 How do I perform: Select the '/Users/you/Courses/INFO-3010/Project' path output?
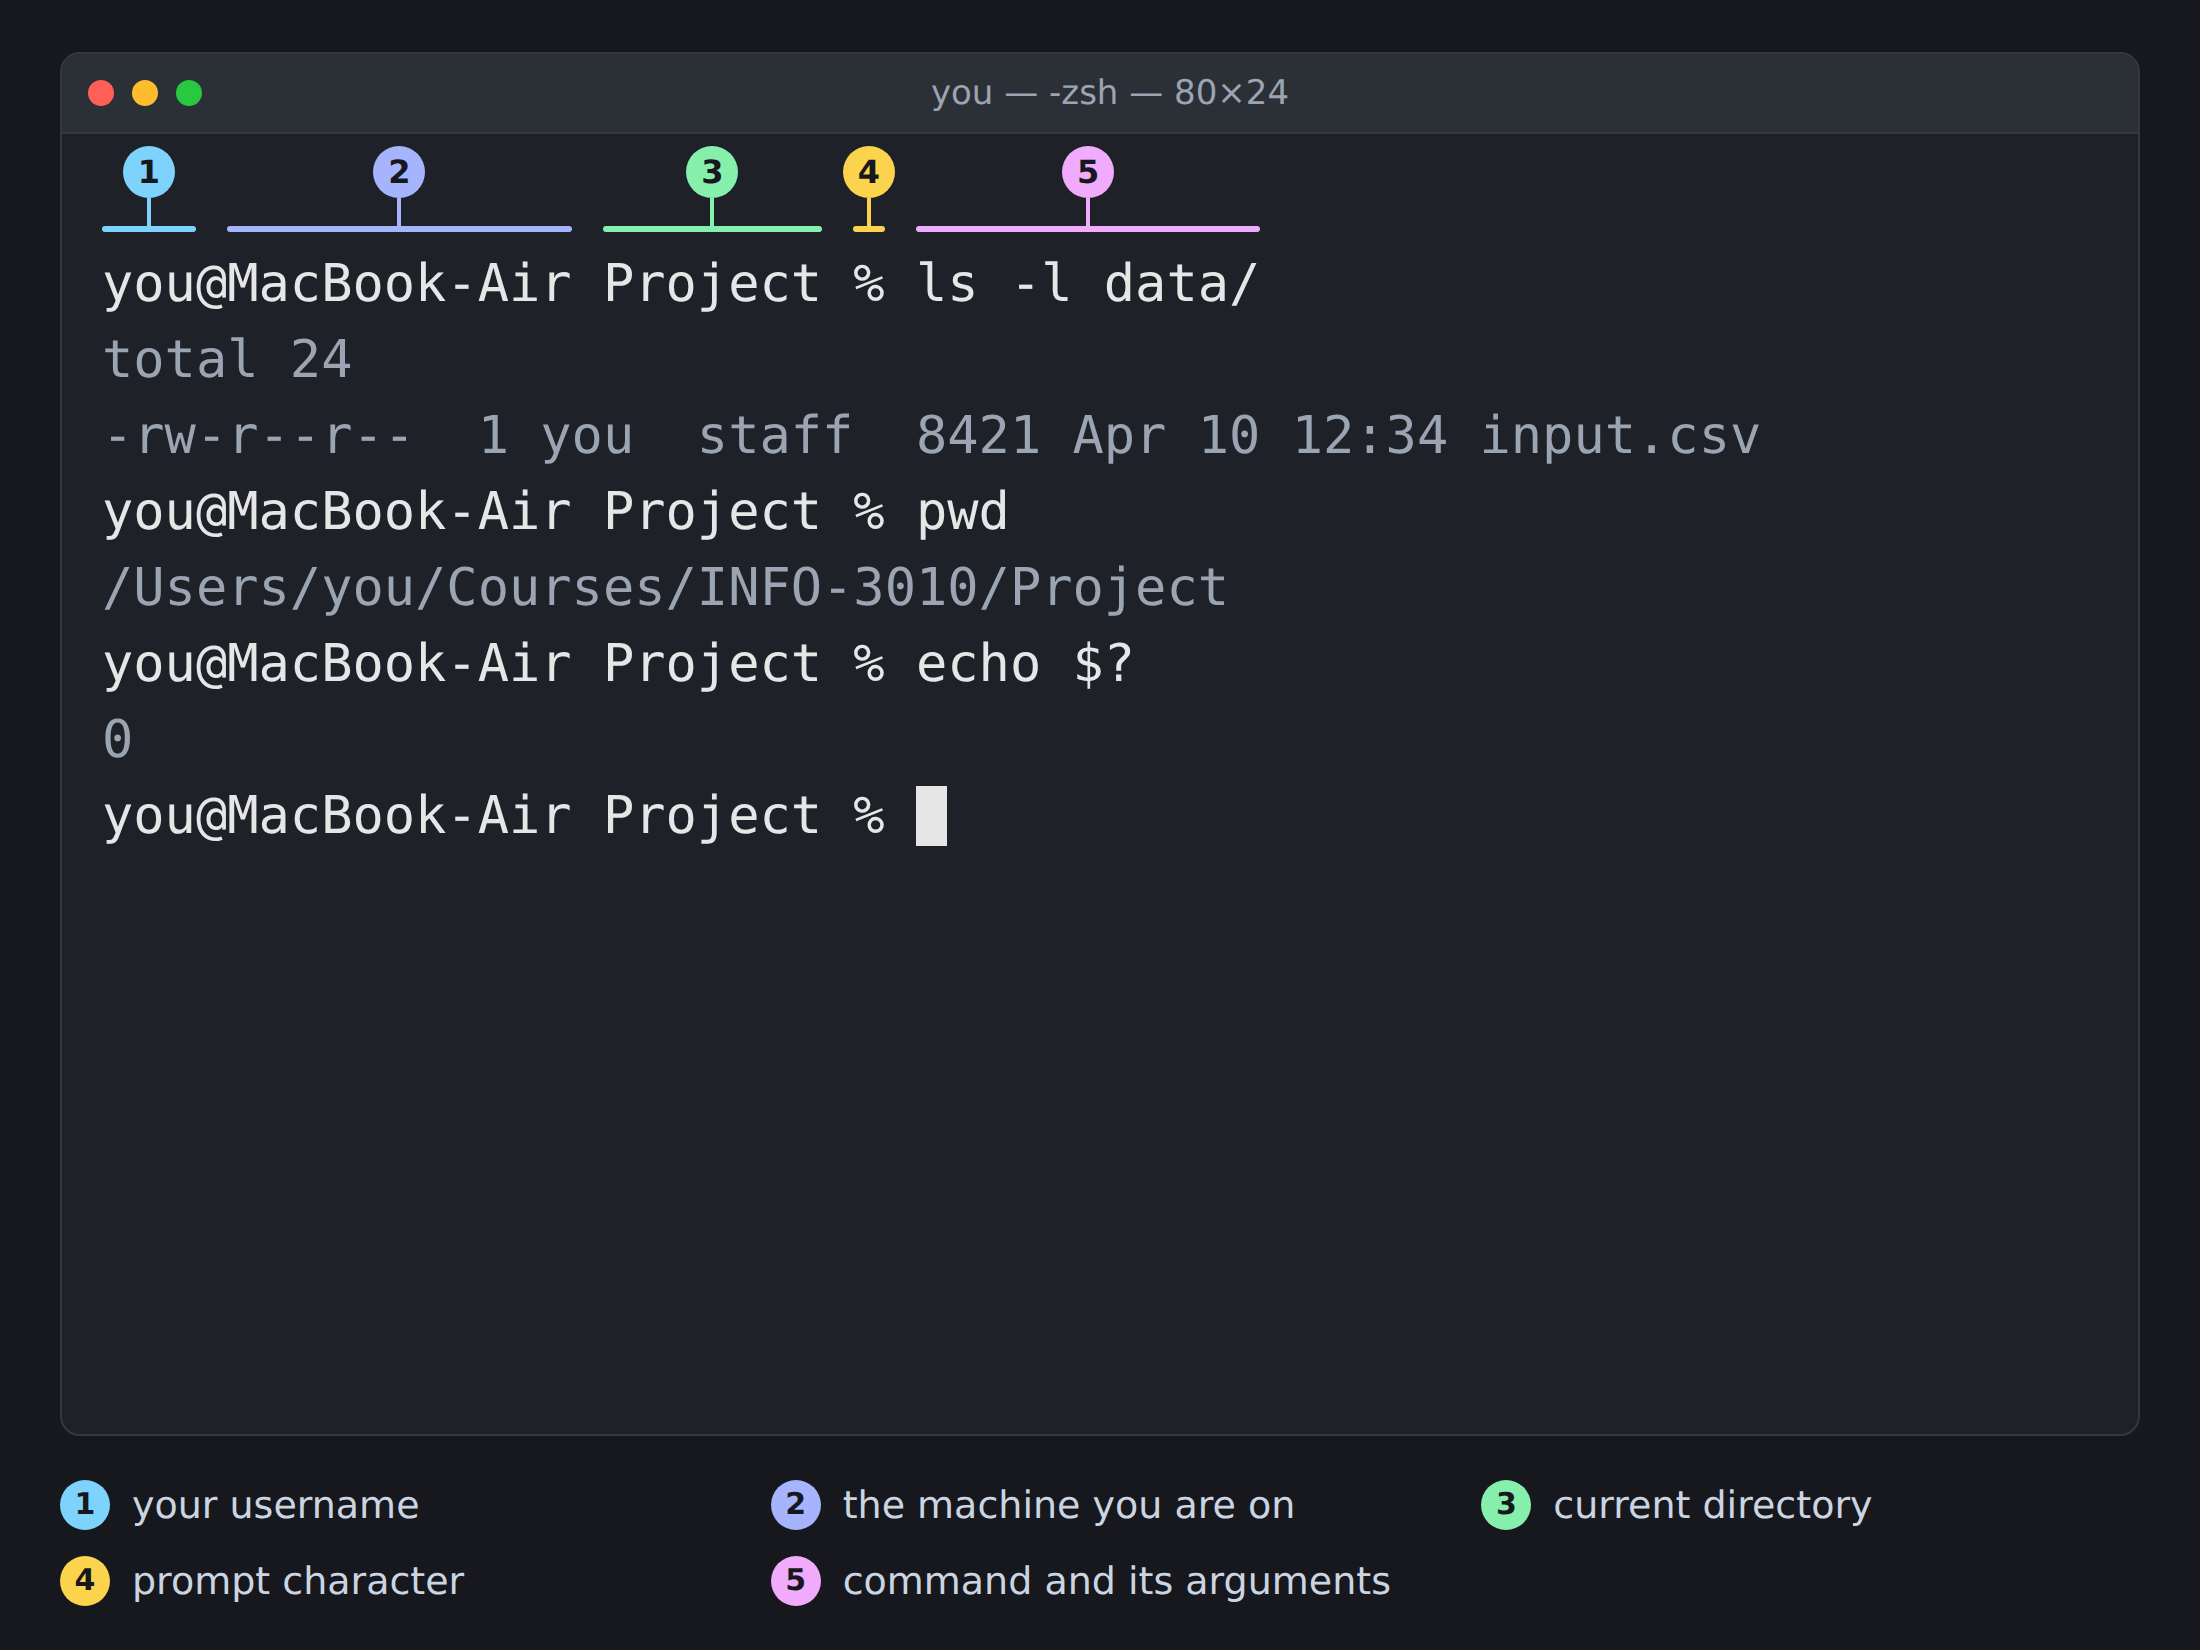tap(665, 588)
